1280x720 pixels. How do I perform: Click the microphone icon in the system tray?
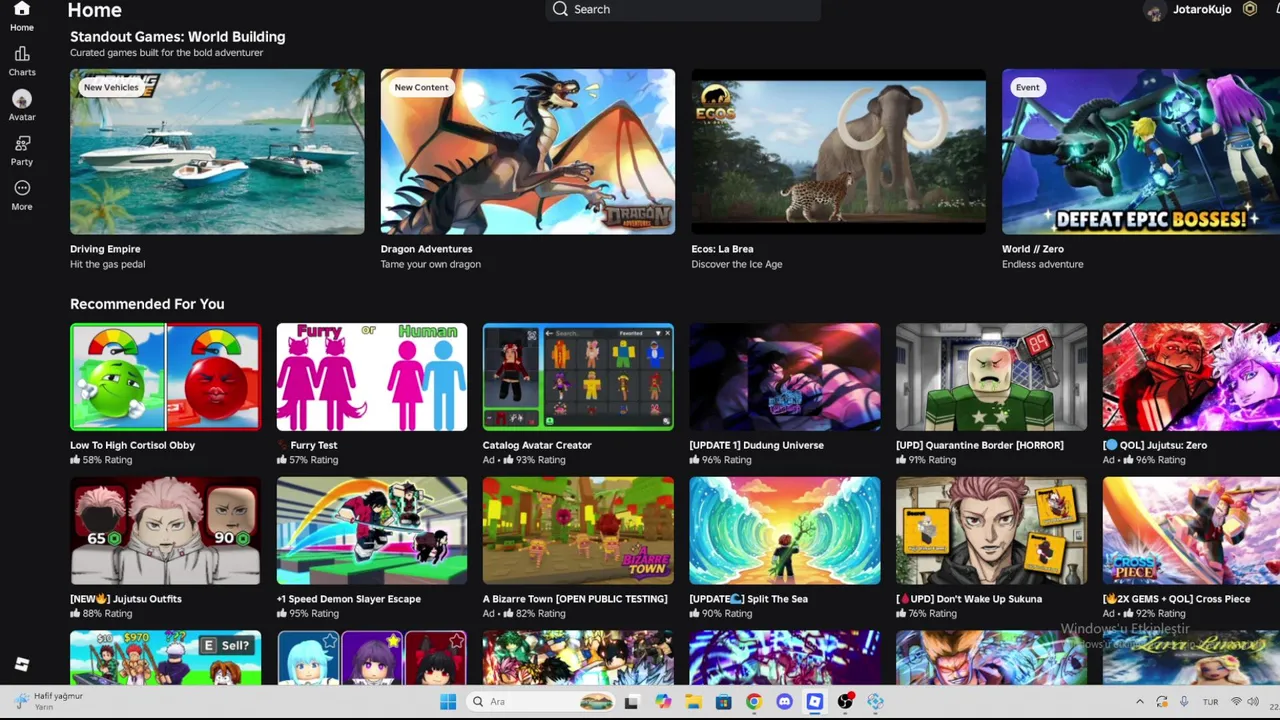pyautogui.click(x=1184, y=702)
